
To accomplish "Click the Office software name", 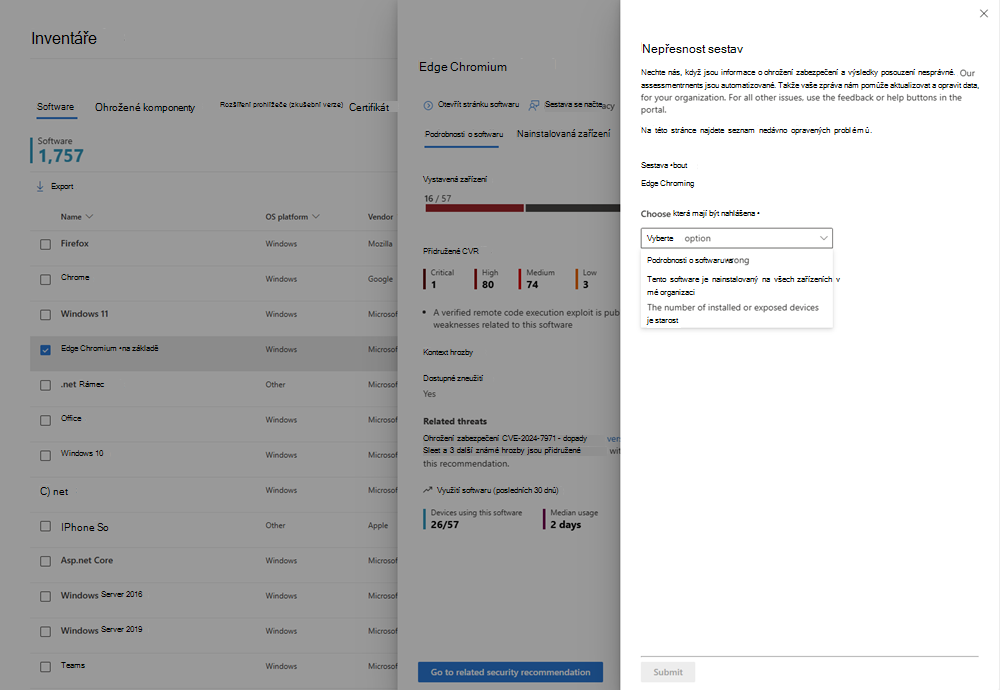I will click(x=71, y=418).
